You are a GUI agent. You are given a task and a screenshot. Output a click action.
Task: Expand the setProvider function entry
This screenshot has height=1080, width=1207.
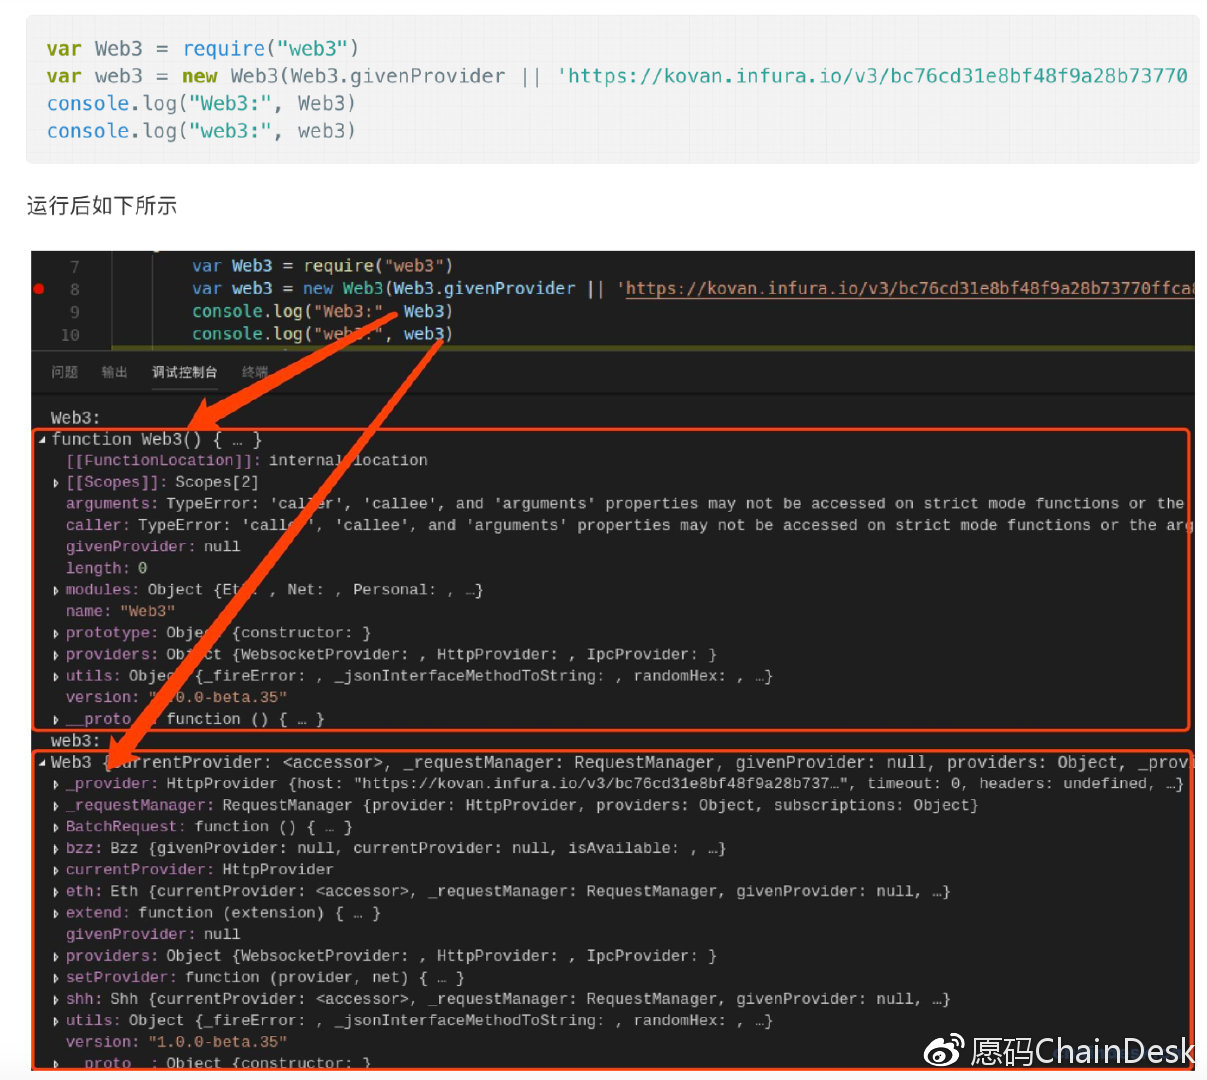tap(56, 978)
